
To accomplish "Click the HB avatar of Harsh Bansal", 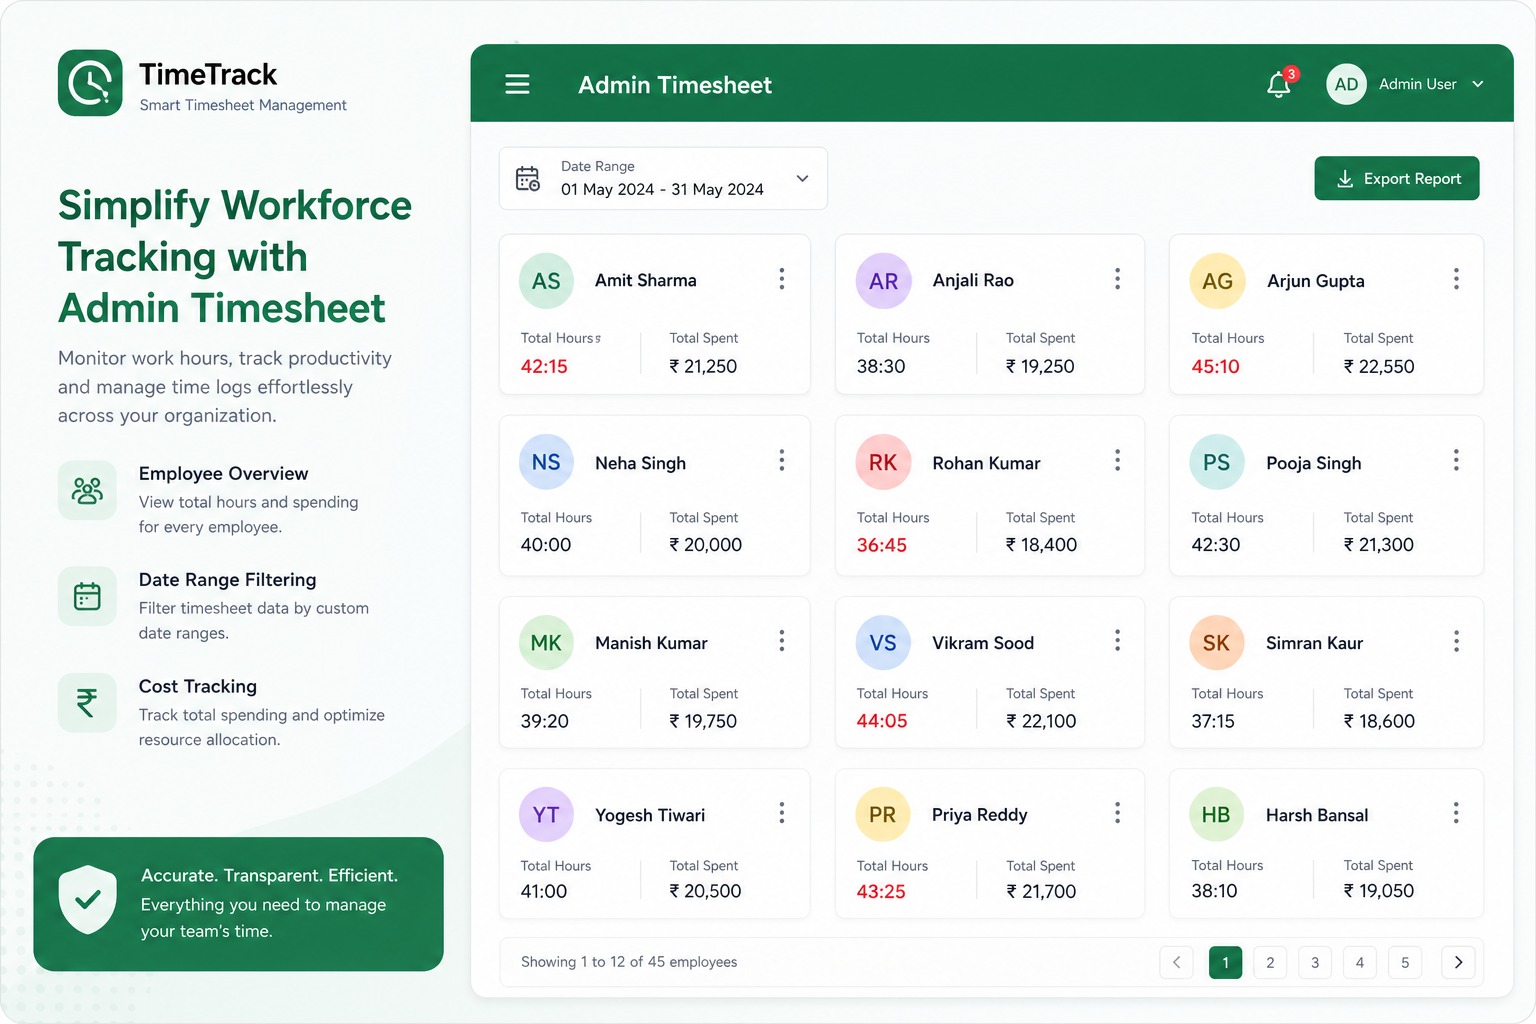I will point(1216,815).
